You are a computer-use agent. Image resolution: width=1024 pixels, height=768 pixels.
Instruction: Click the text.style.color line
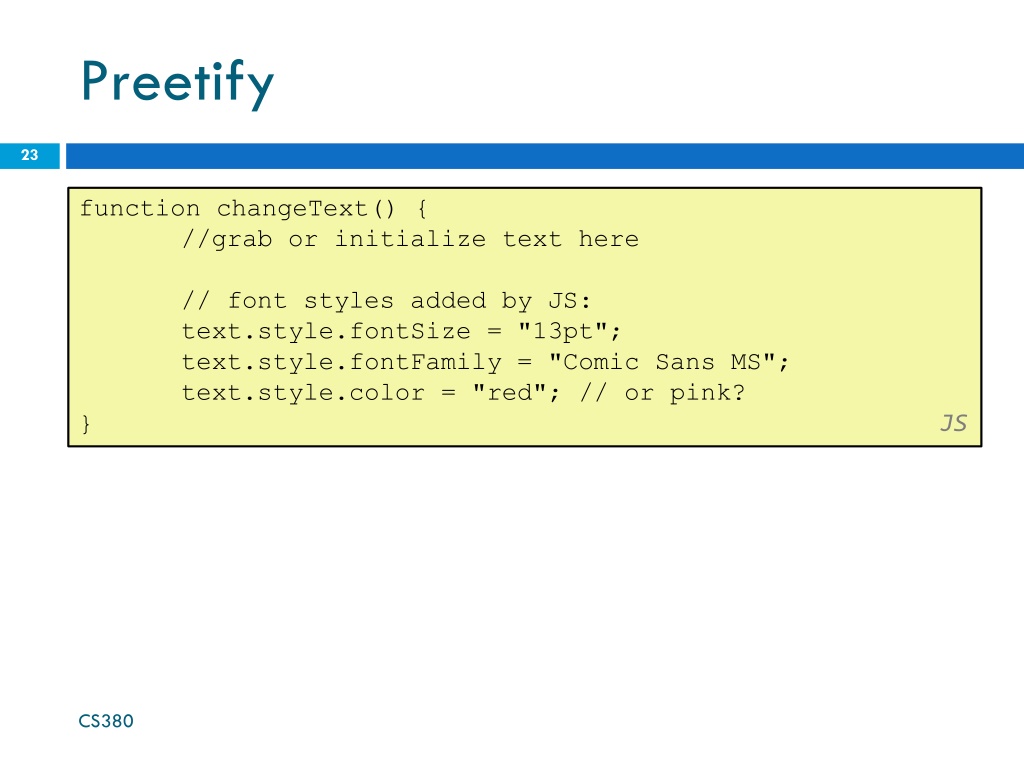click(x=463, y=393)
